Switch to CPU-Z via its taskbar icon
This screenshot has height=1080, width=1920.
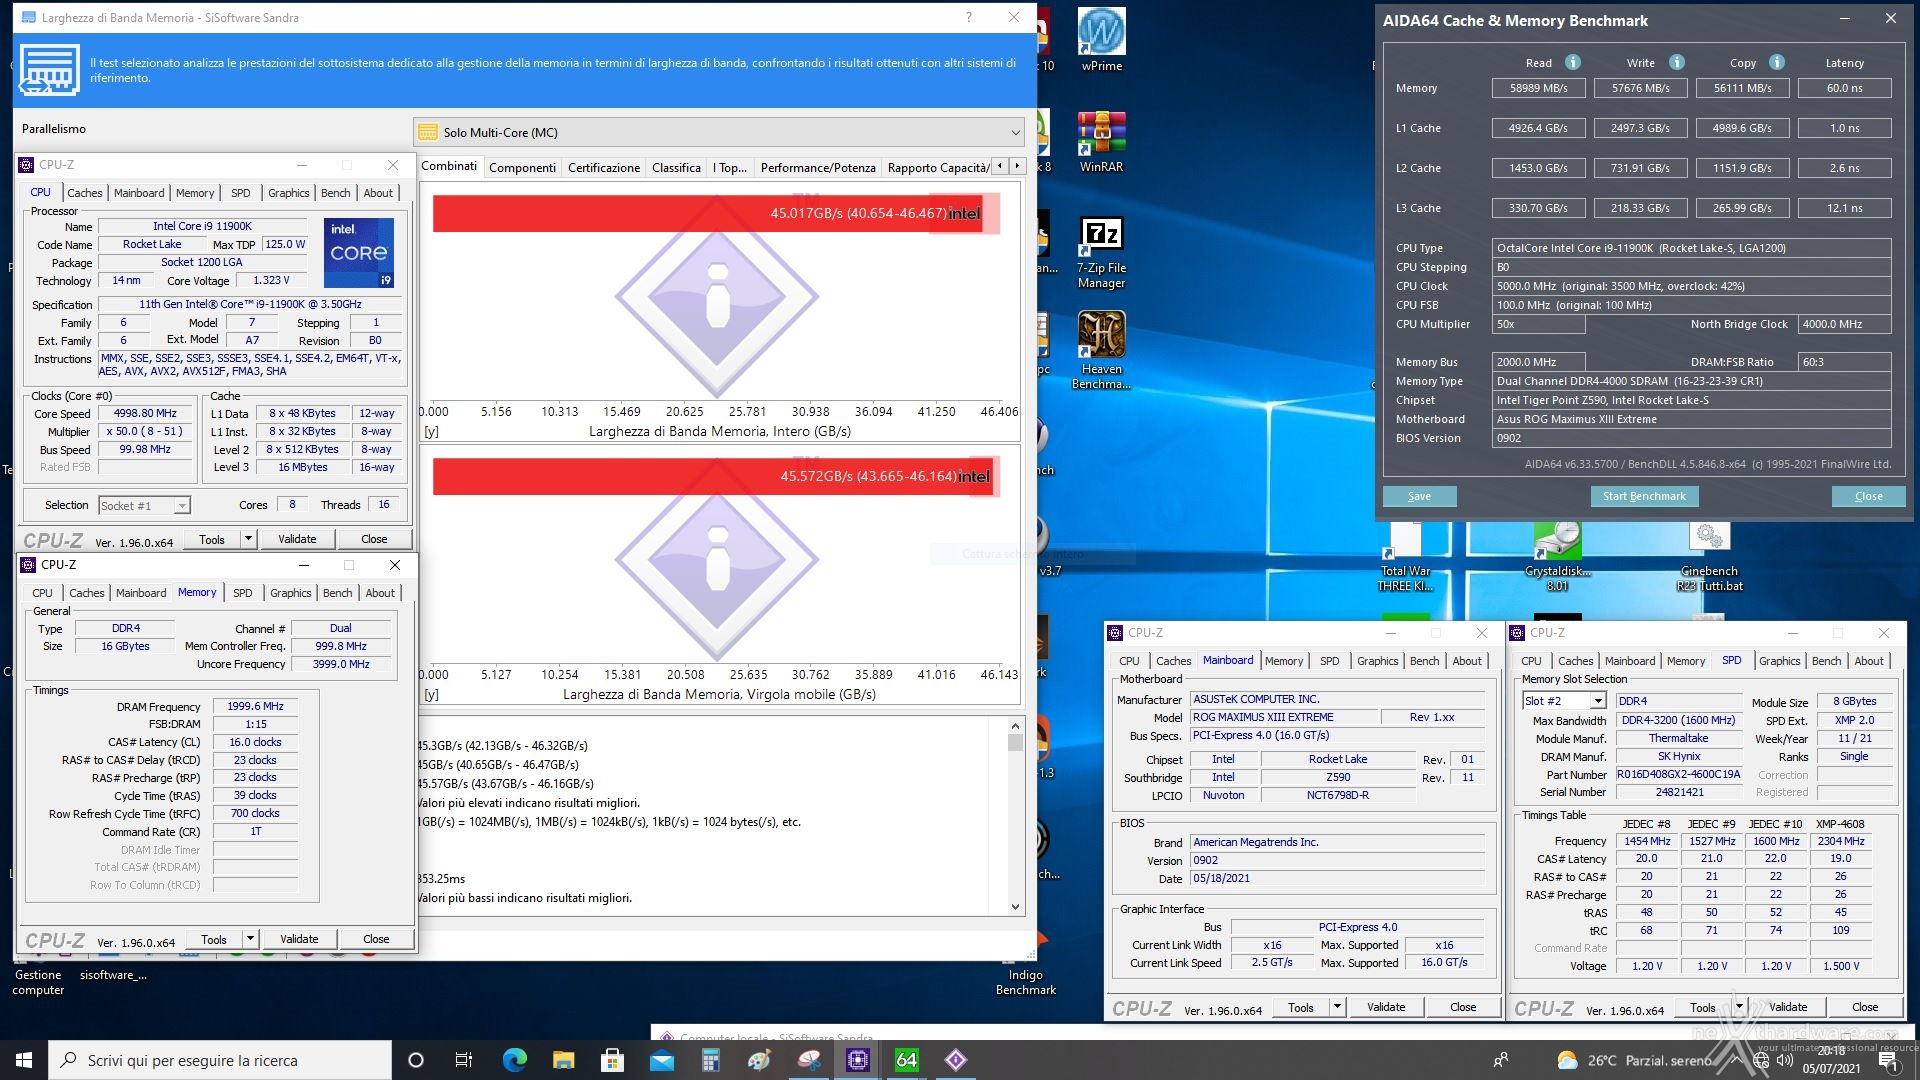tap(858, 1060)
